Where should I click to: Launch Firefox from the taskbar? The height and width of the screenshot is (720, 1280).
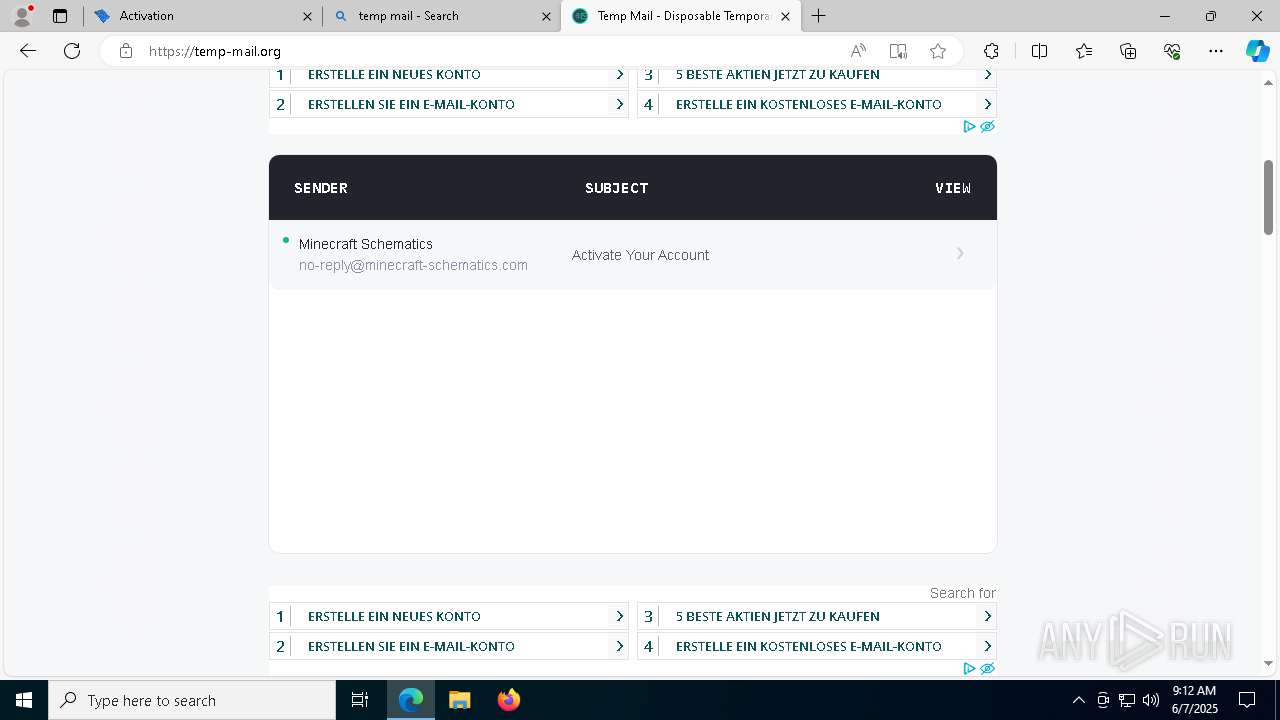509,700
